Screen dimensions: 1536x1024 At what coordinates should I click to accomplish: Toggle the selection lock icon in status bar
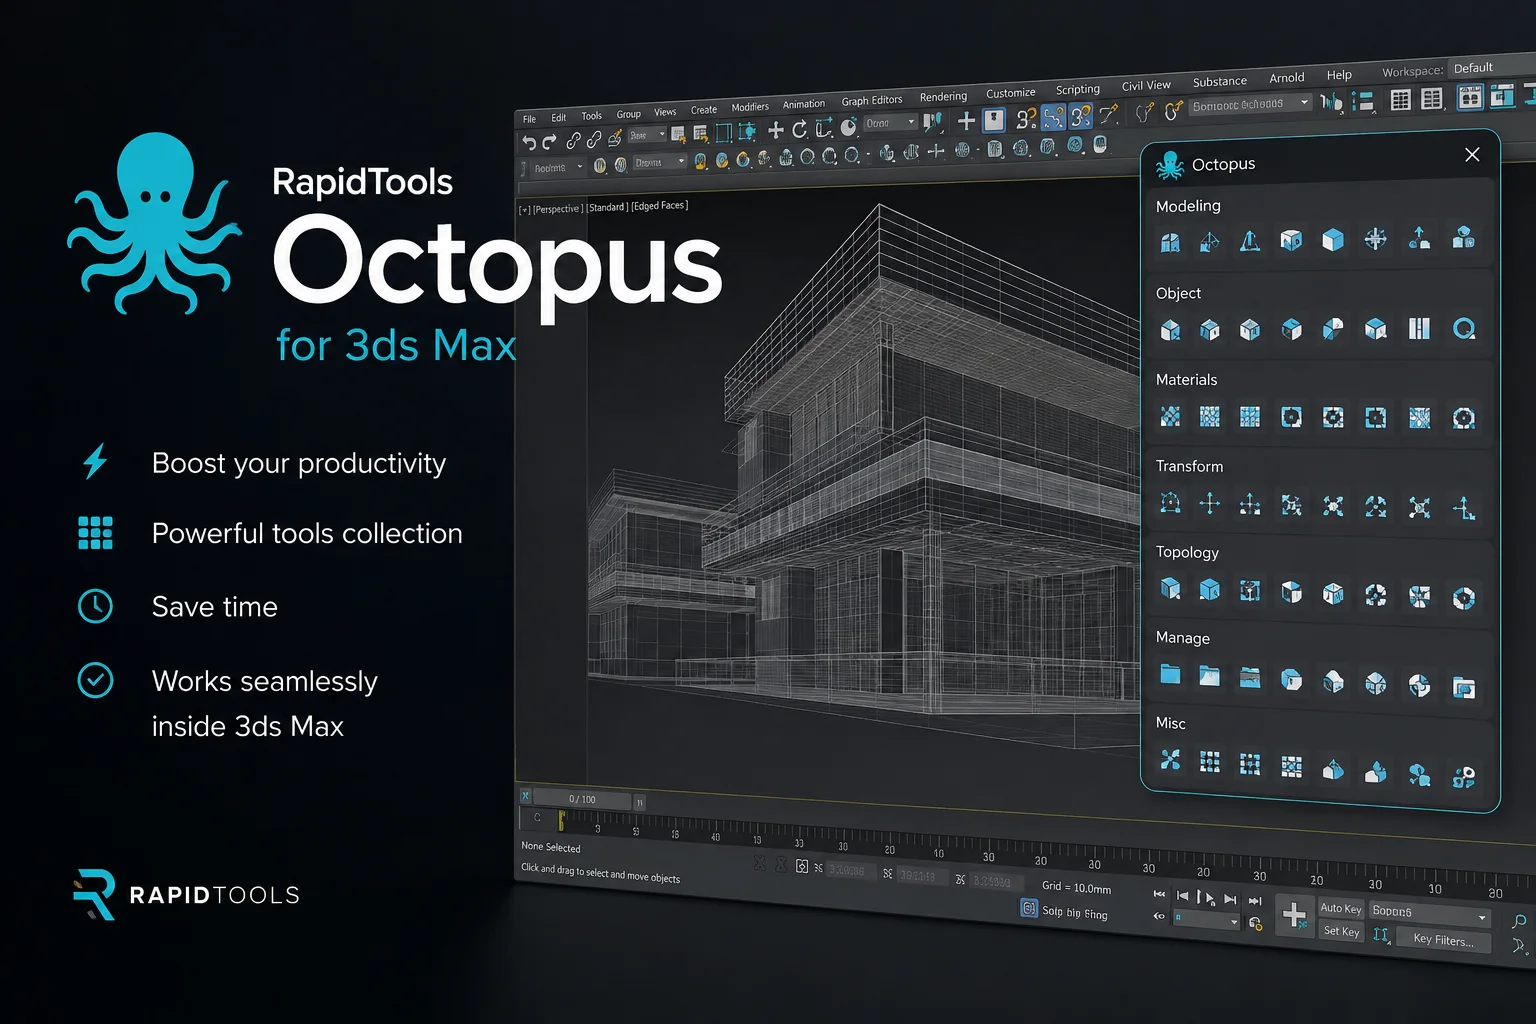coord(802,866)
